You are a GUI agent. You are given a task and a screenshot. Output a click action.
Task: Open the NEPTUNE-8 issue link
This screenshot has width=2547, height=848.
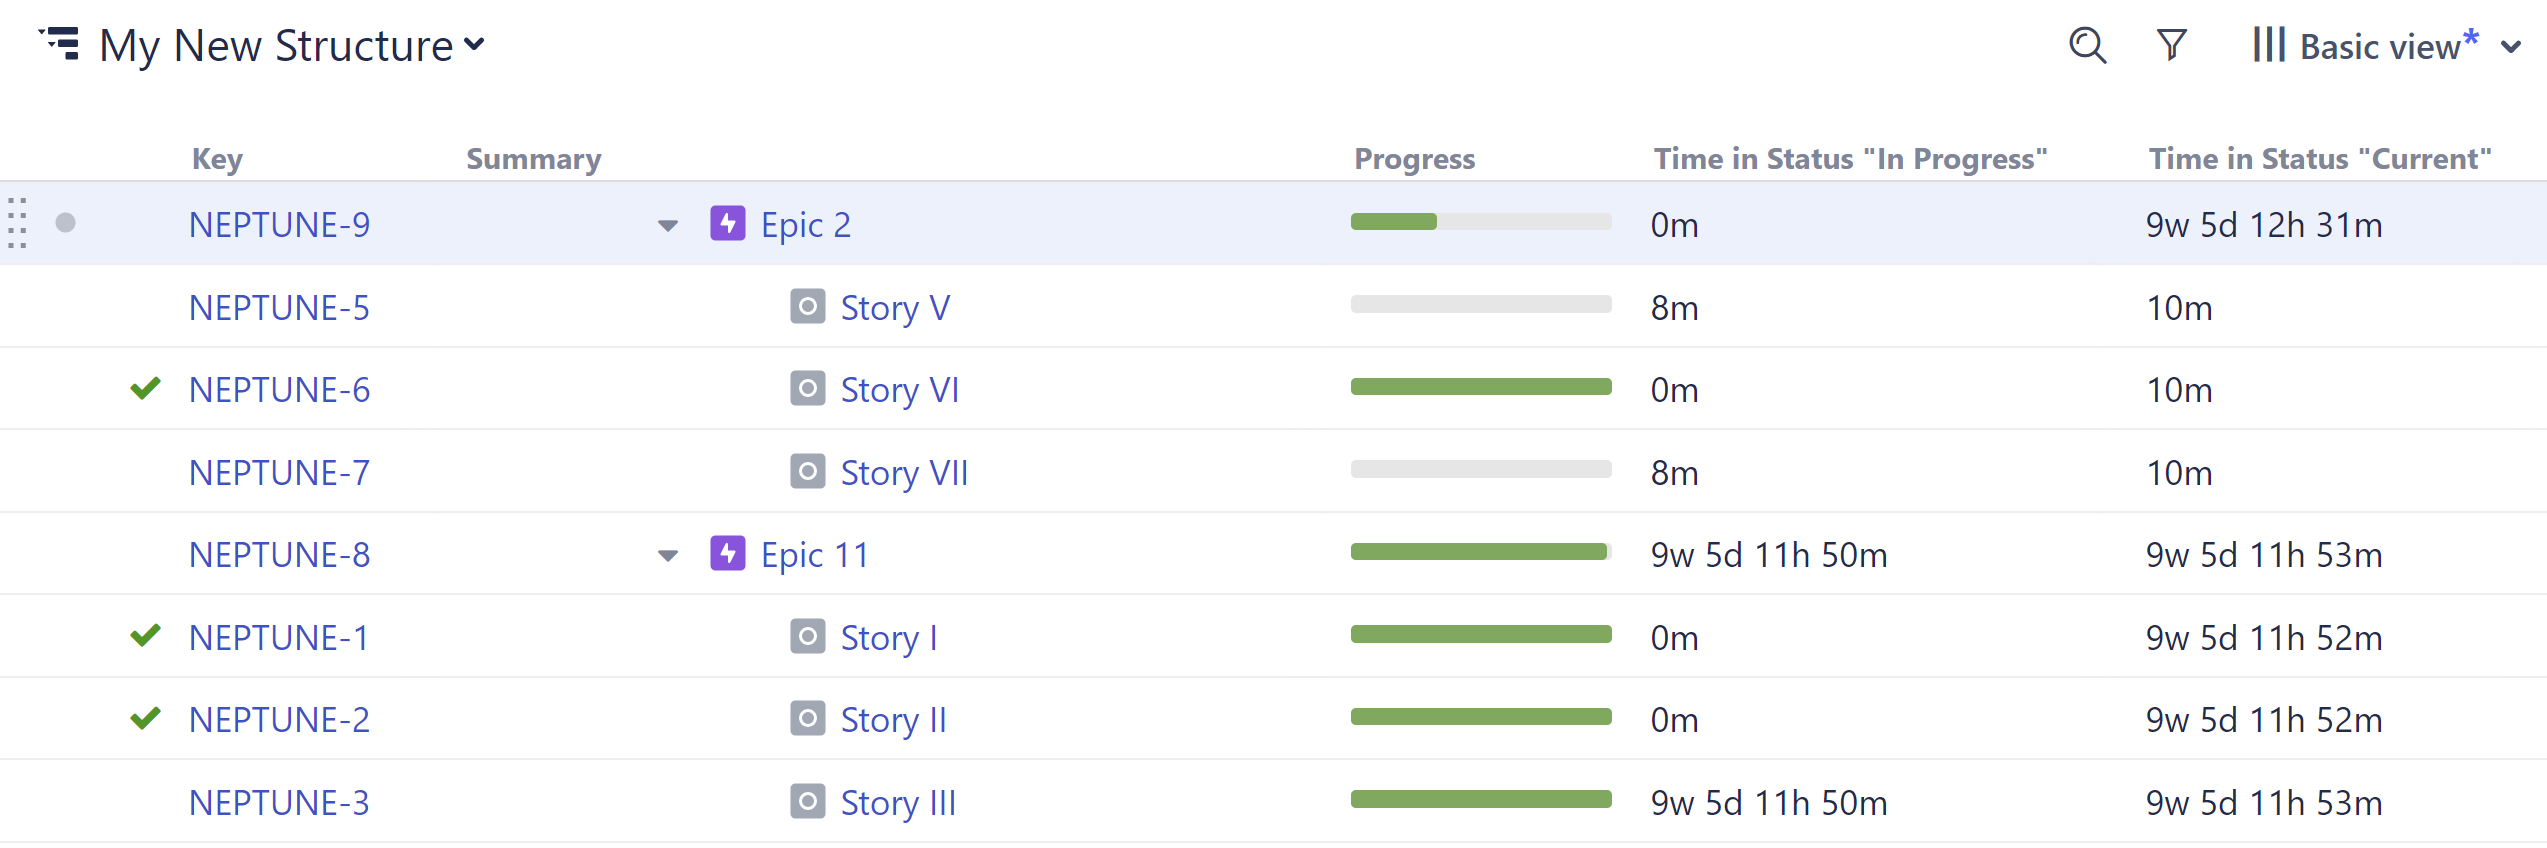click(279, 554)
